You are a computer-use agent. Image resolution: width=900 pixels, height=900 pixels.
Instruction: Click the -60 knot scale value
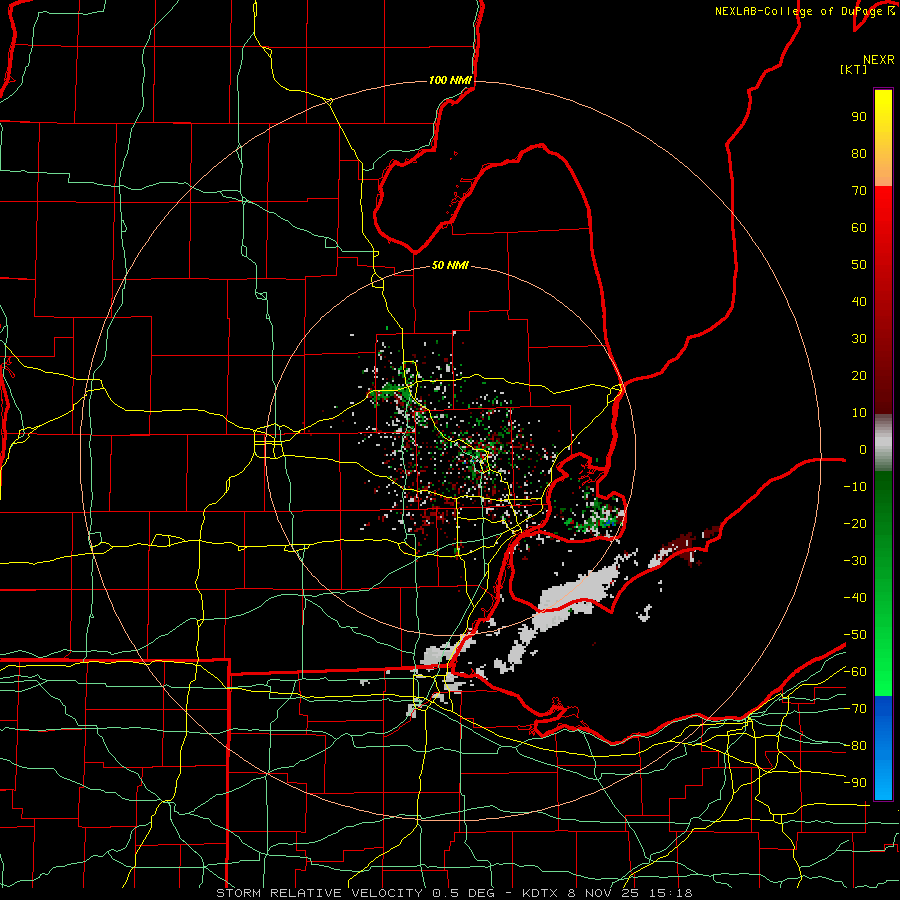[x=855, y=672]
